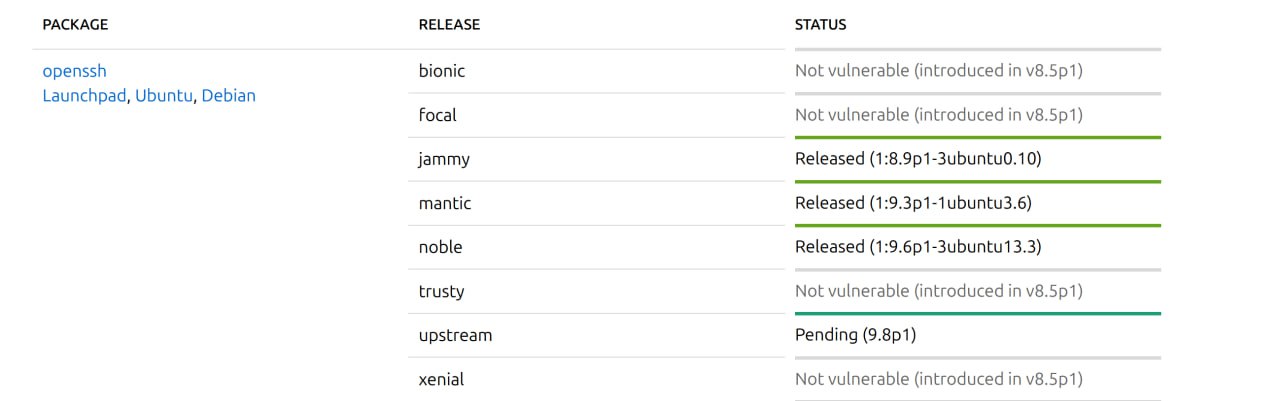Select the bionic release cell
The height and width of the screenshot is (401, 1280).
click(442, 71)
